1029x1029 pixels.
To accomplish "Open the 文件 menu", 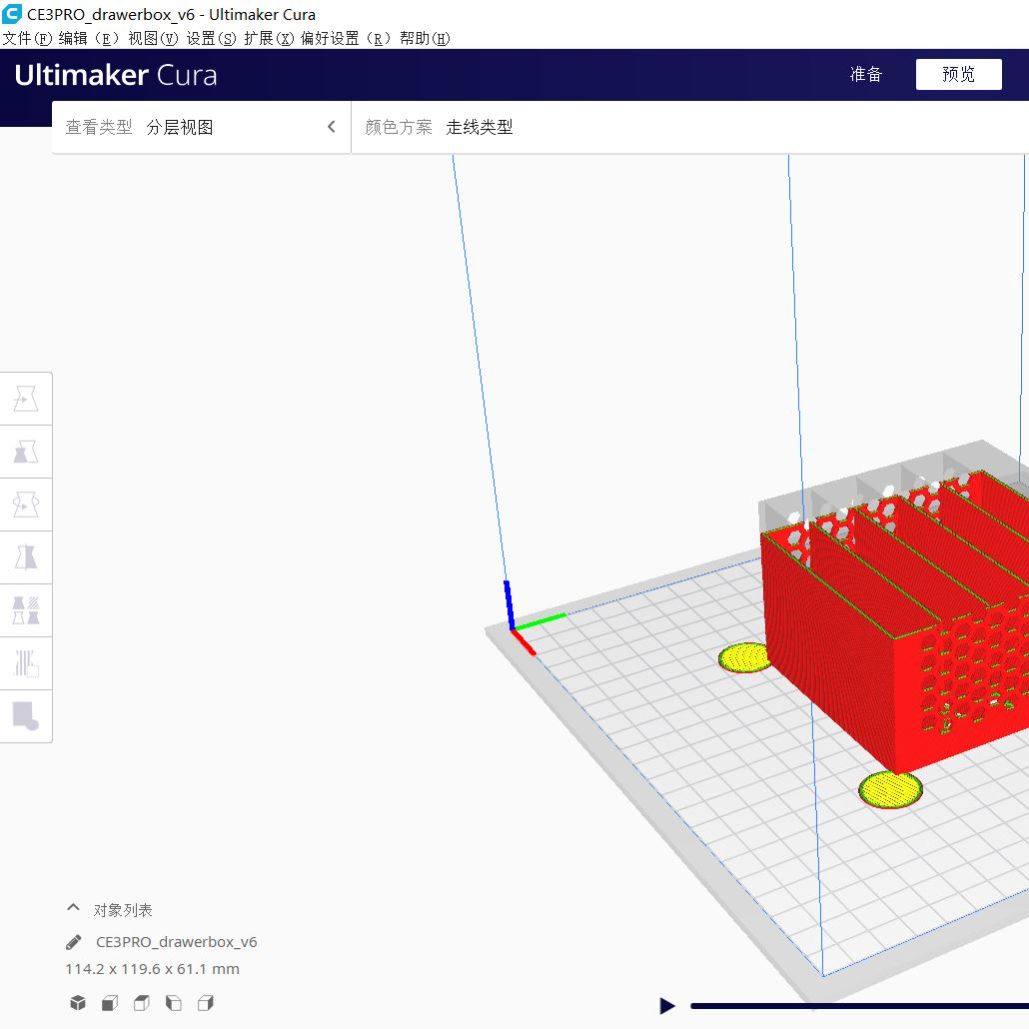I will tap(27, 38).
